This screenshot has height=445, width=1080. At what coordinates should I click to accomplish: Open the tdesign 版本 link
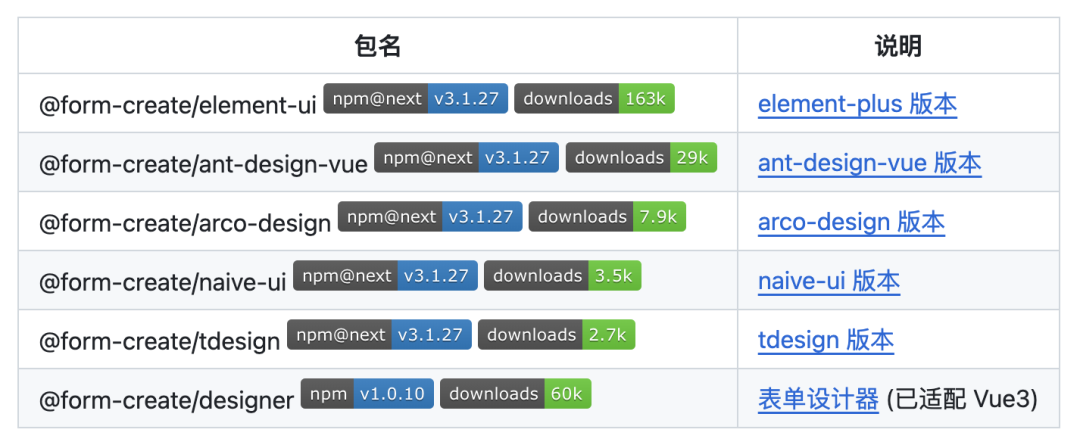[x=826, y=340]
